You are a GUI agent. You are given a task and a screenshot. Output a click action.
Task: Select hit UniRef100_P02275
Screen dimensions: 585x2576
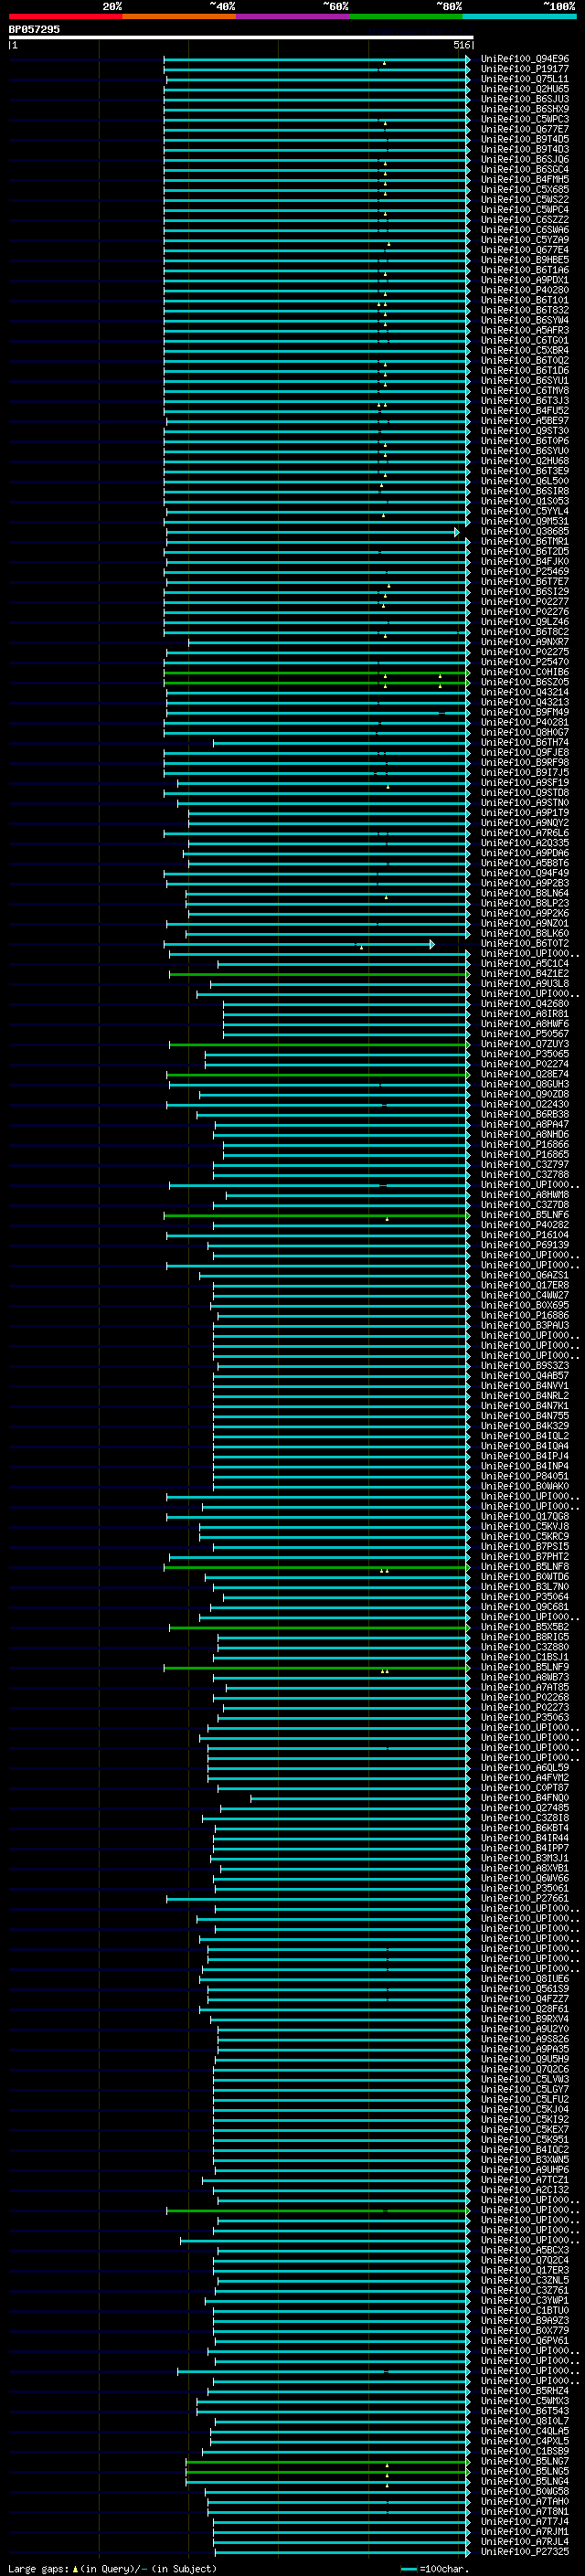point(525,652)
